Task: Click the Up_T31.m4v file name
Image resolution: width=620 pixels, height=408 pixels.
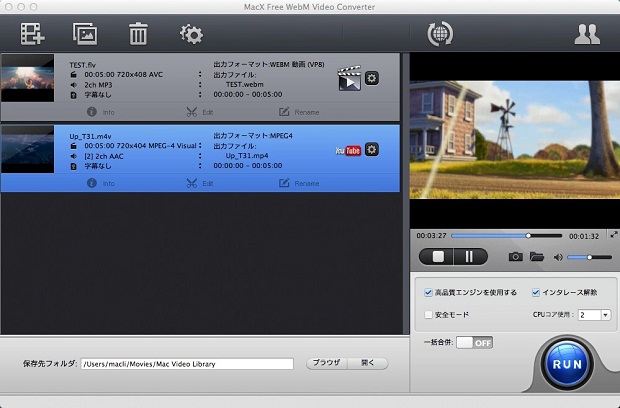Action: (x=90, y=136)
